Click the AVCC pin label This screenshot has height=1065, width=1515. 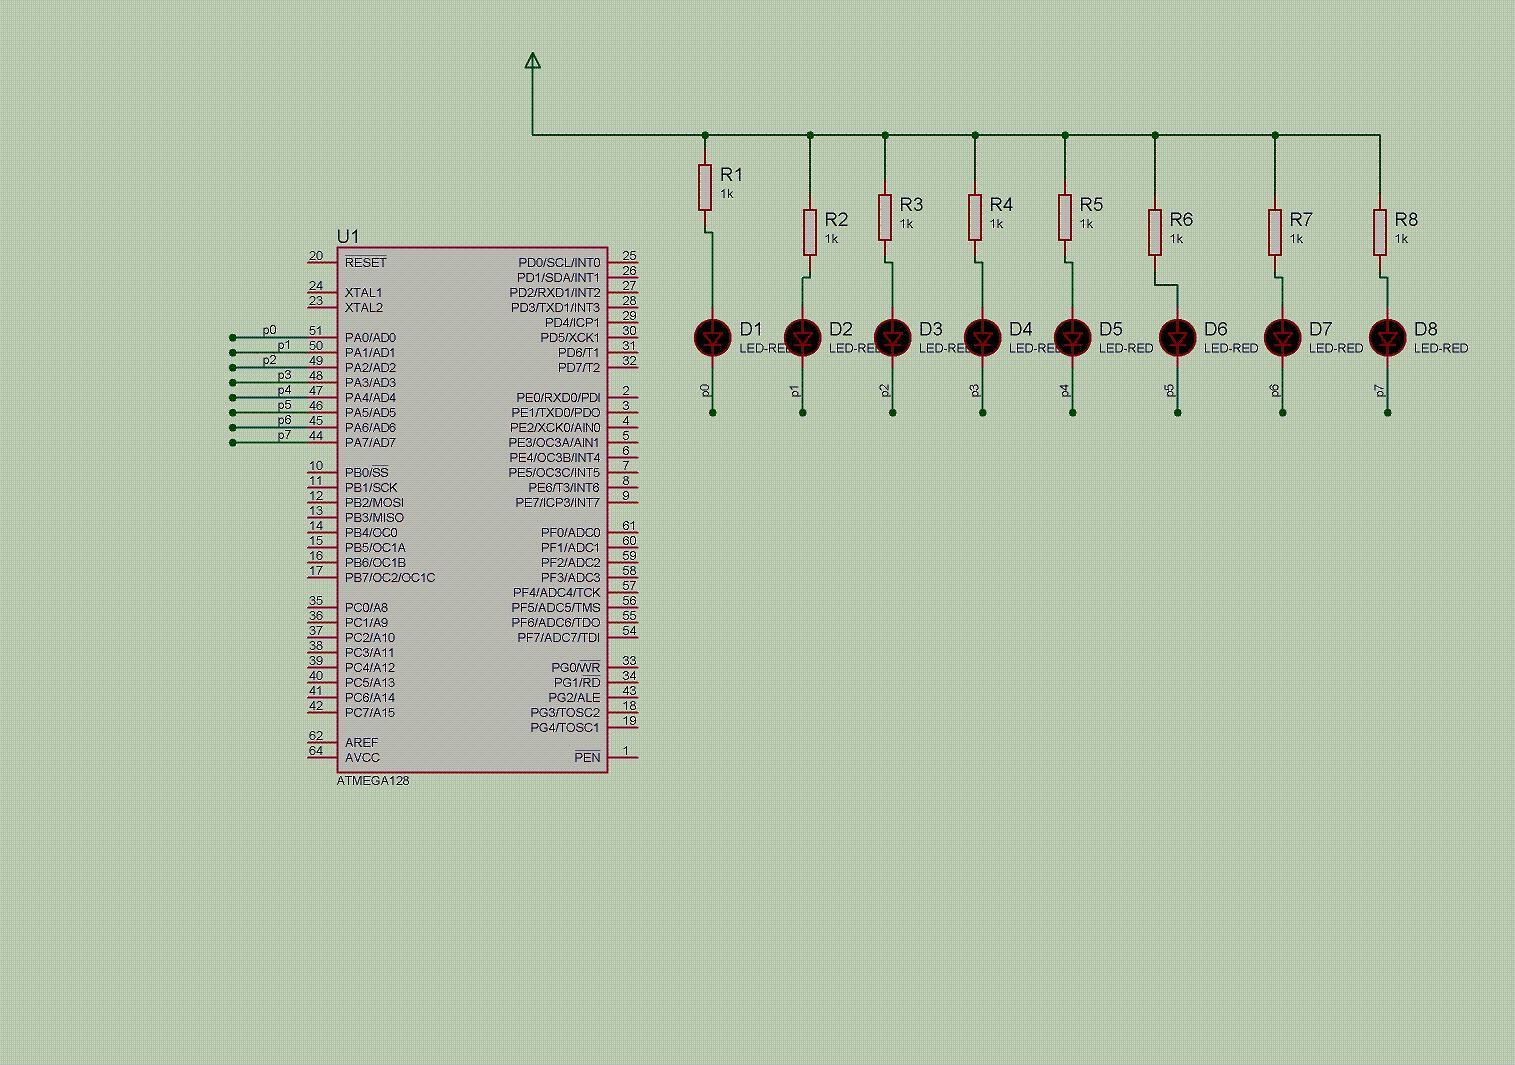coord(362,757)
